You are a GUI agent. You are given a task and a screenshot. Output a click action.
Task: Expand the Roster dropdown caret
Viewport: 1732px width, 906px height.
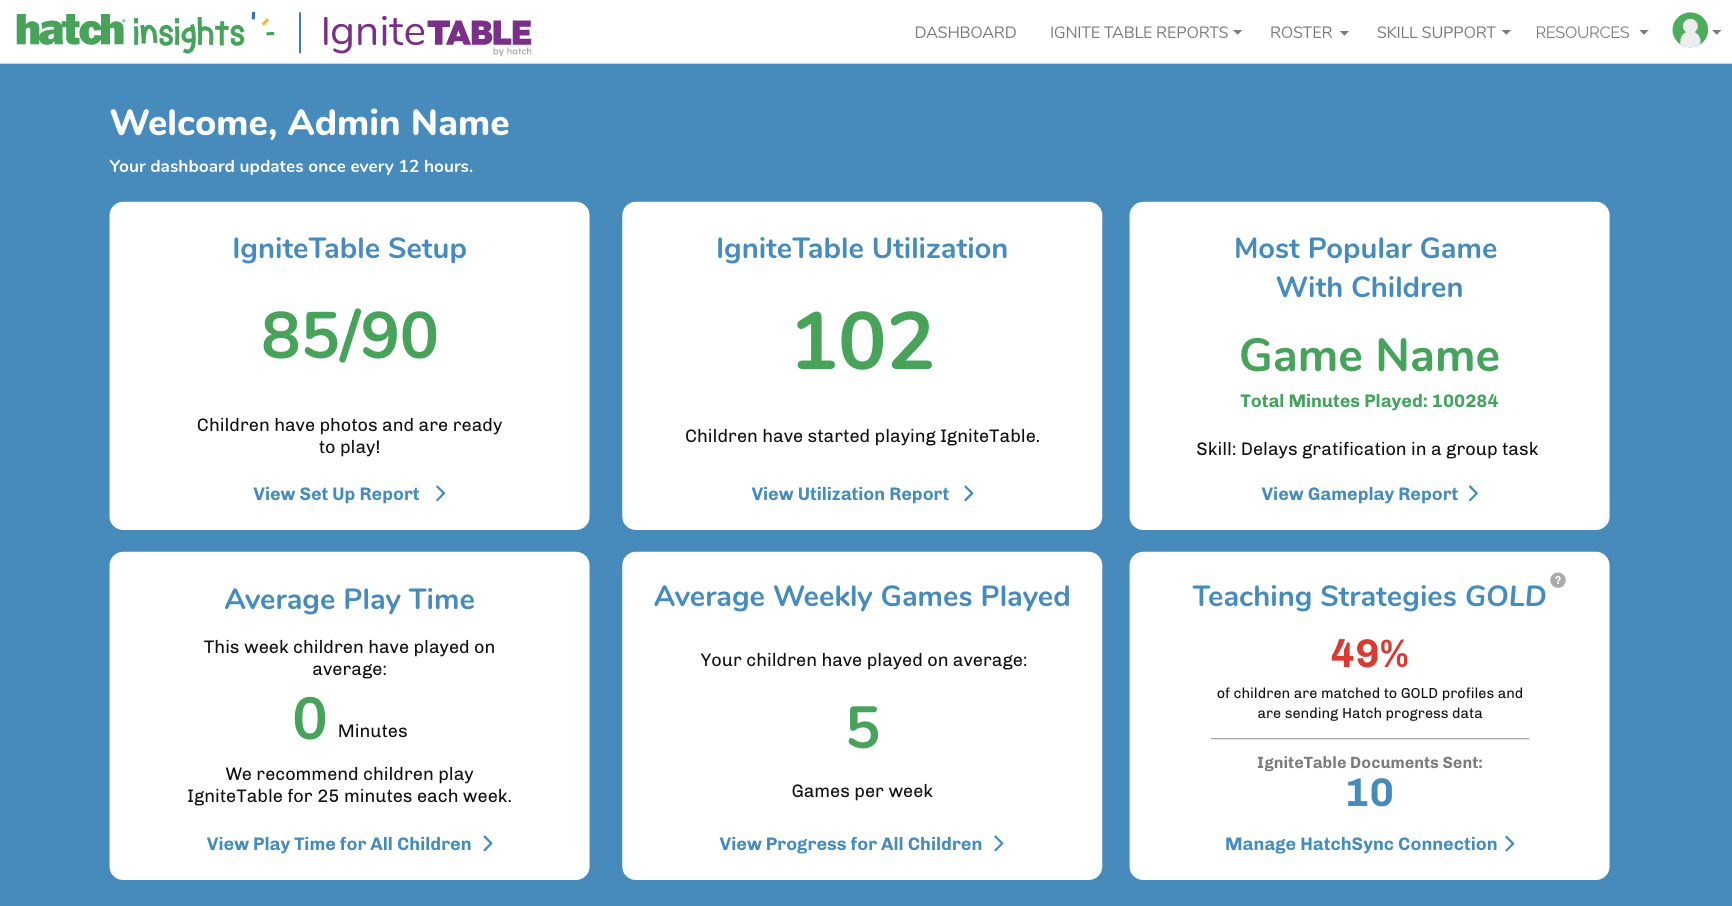click(1344, 33)
